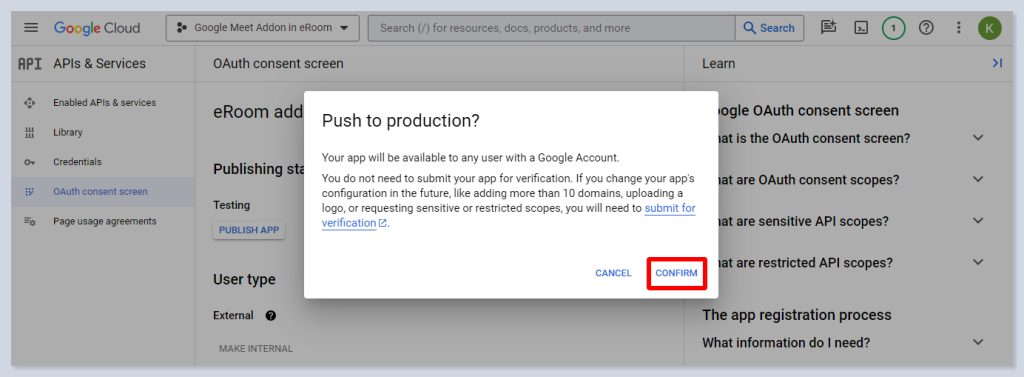The width and height of the screenshot is (1024, 377).
Task: Open the hamburger navigation menu
Action: 31,28
